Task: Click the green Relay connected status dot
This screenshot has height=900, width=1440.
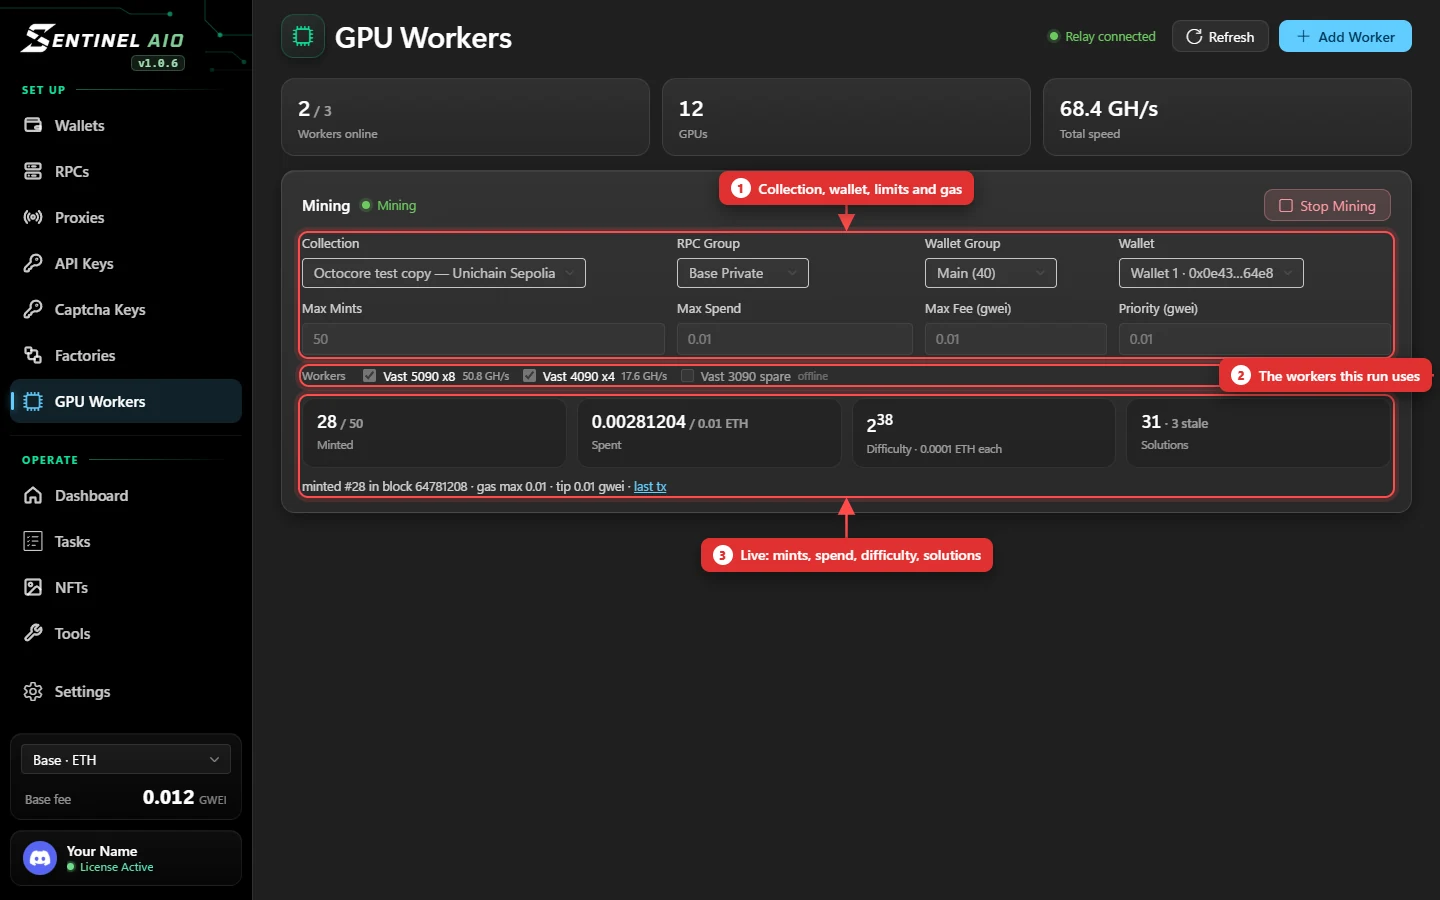Action: click(1053, 36)
